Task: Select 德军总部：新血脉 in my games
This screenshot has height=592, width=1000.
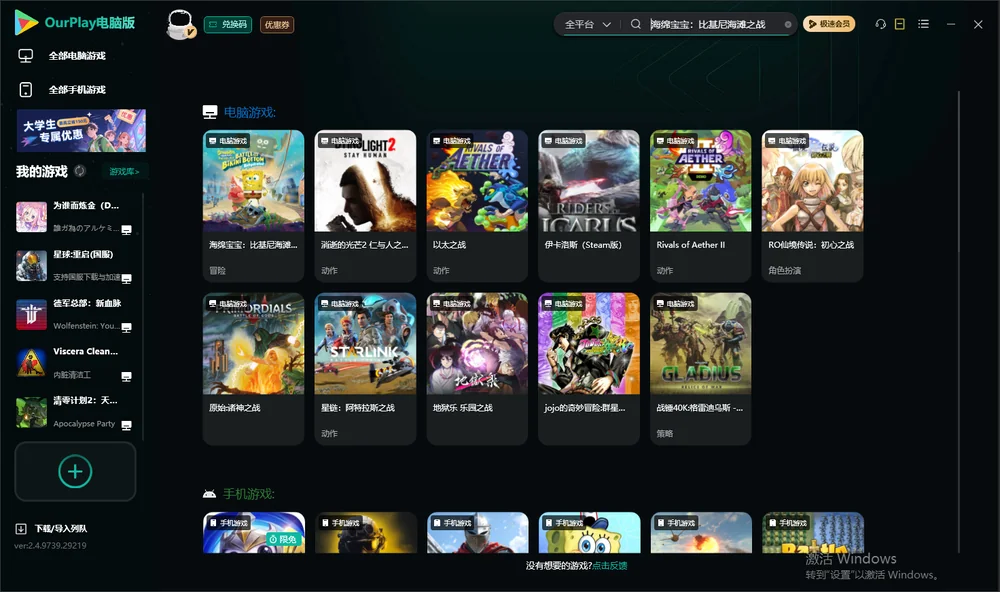Action: point(75,314)
